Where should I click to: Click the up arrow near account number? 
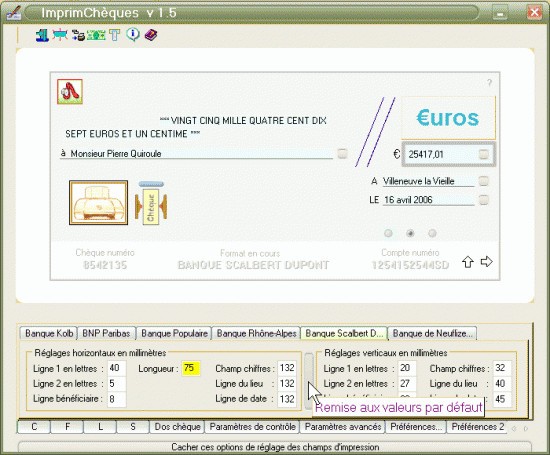point(468,262)
